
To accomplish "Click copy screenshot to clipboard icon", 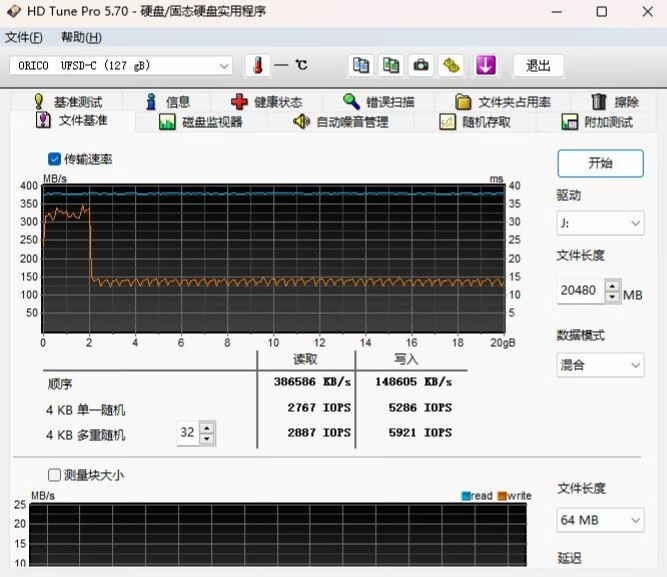I will click(391, 66).
